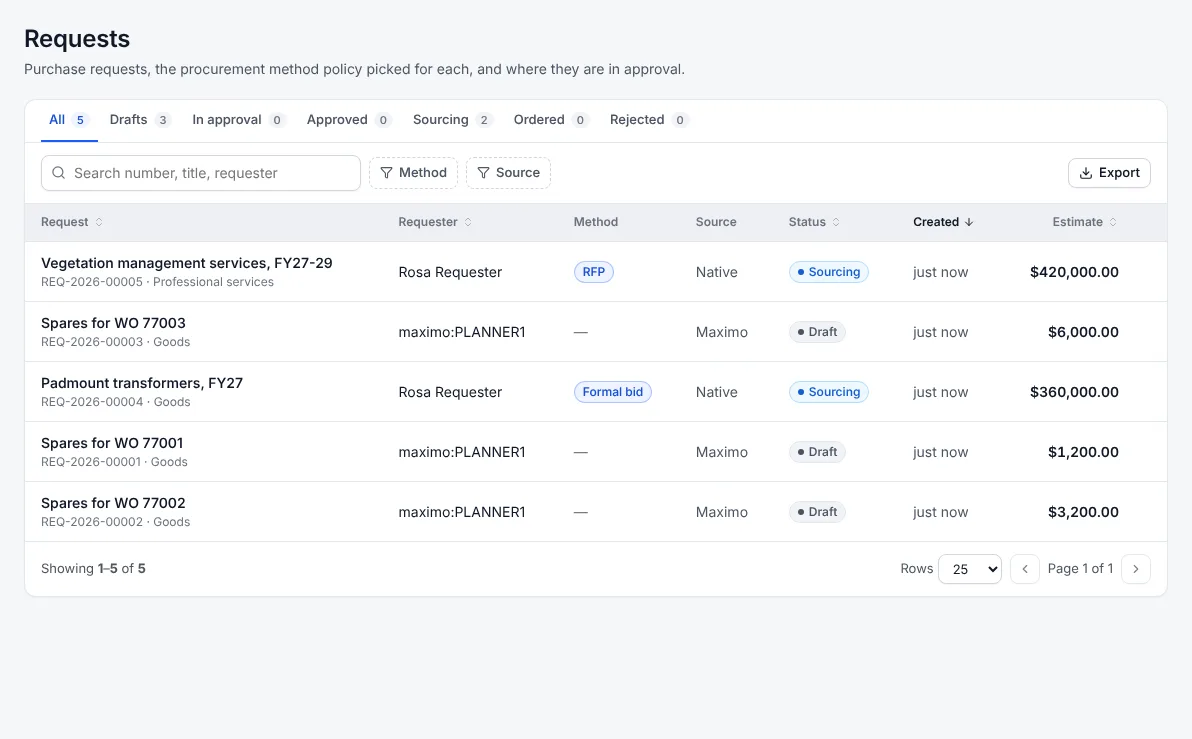Click the Requests page heading
This screenshot has height=739, width=1192.
77,39
